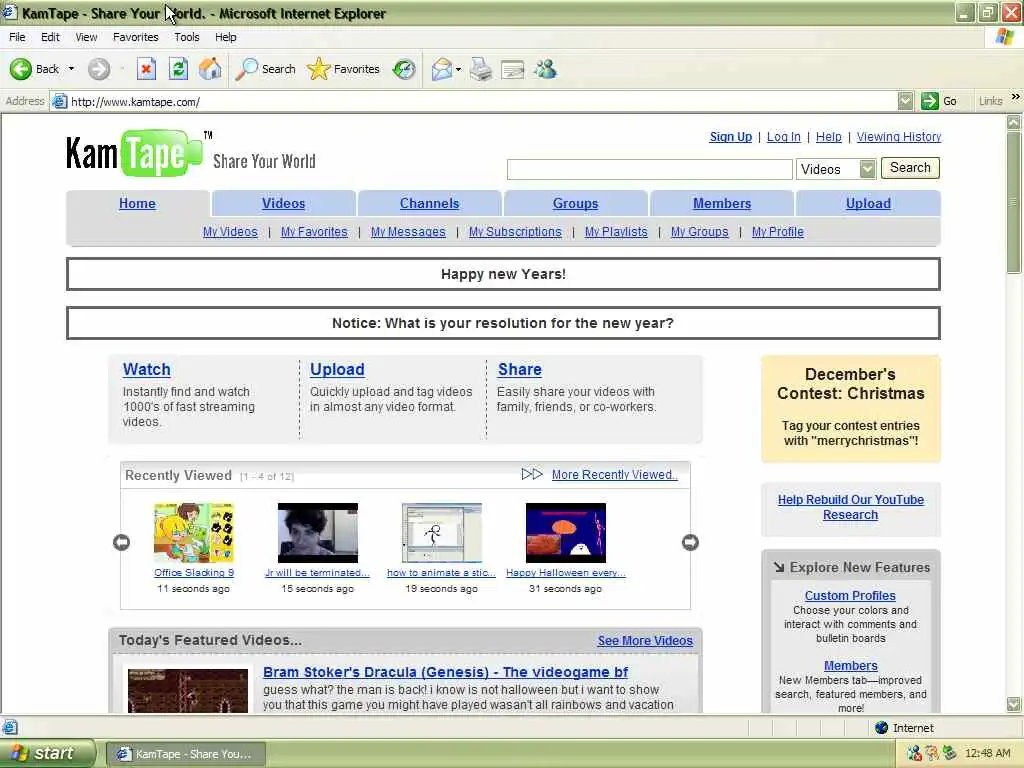Viewport: 1024px width, 768px height.
Task: Click the Refresh page icon
Action: point(178,69)
